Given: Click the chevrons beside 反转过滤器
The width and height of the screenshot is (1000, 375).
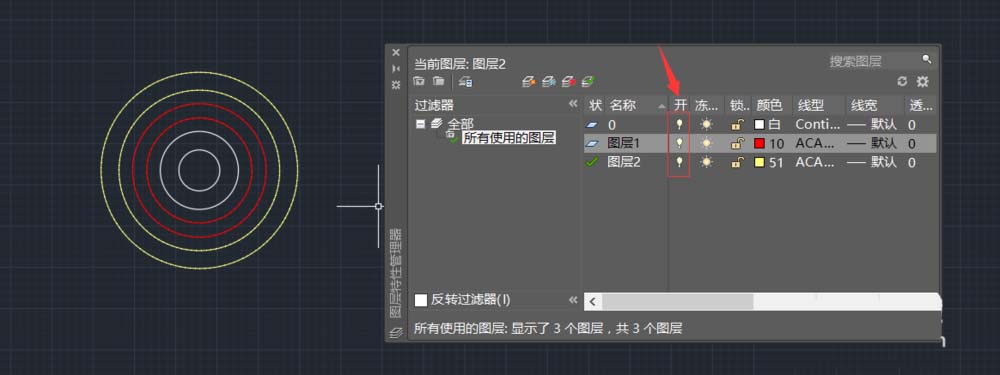Looking at the screenshot, I should [573, 300].
